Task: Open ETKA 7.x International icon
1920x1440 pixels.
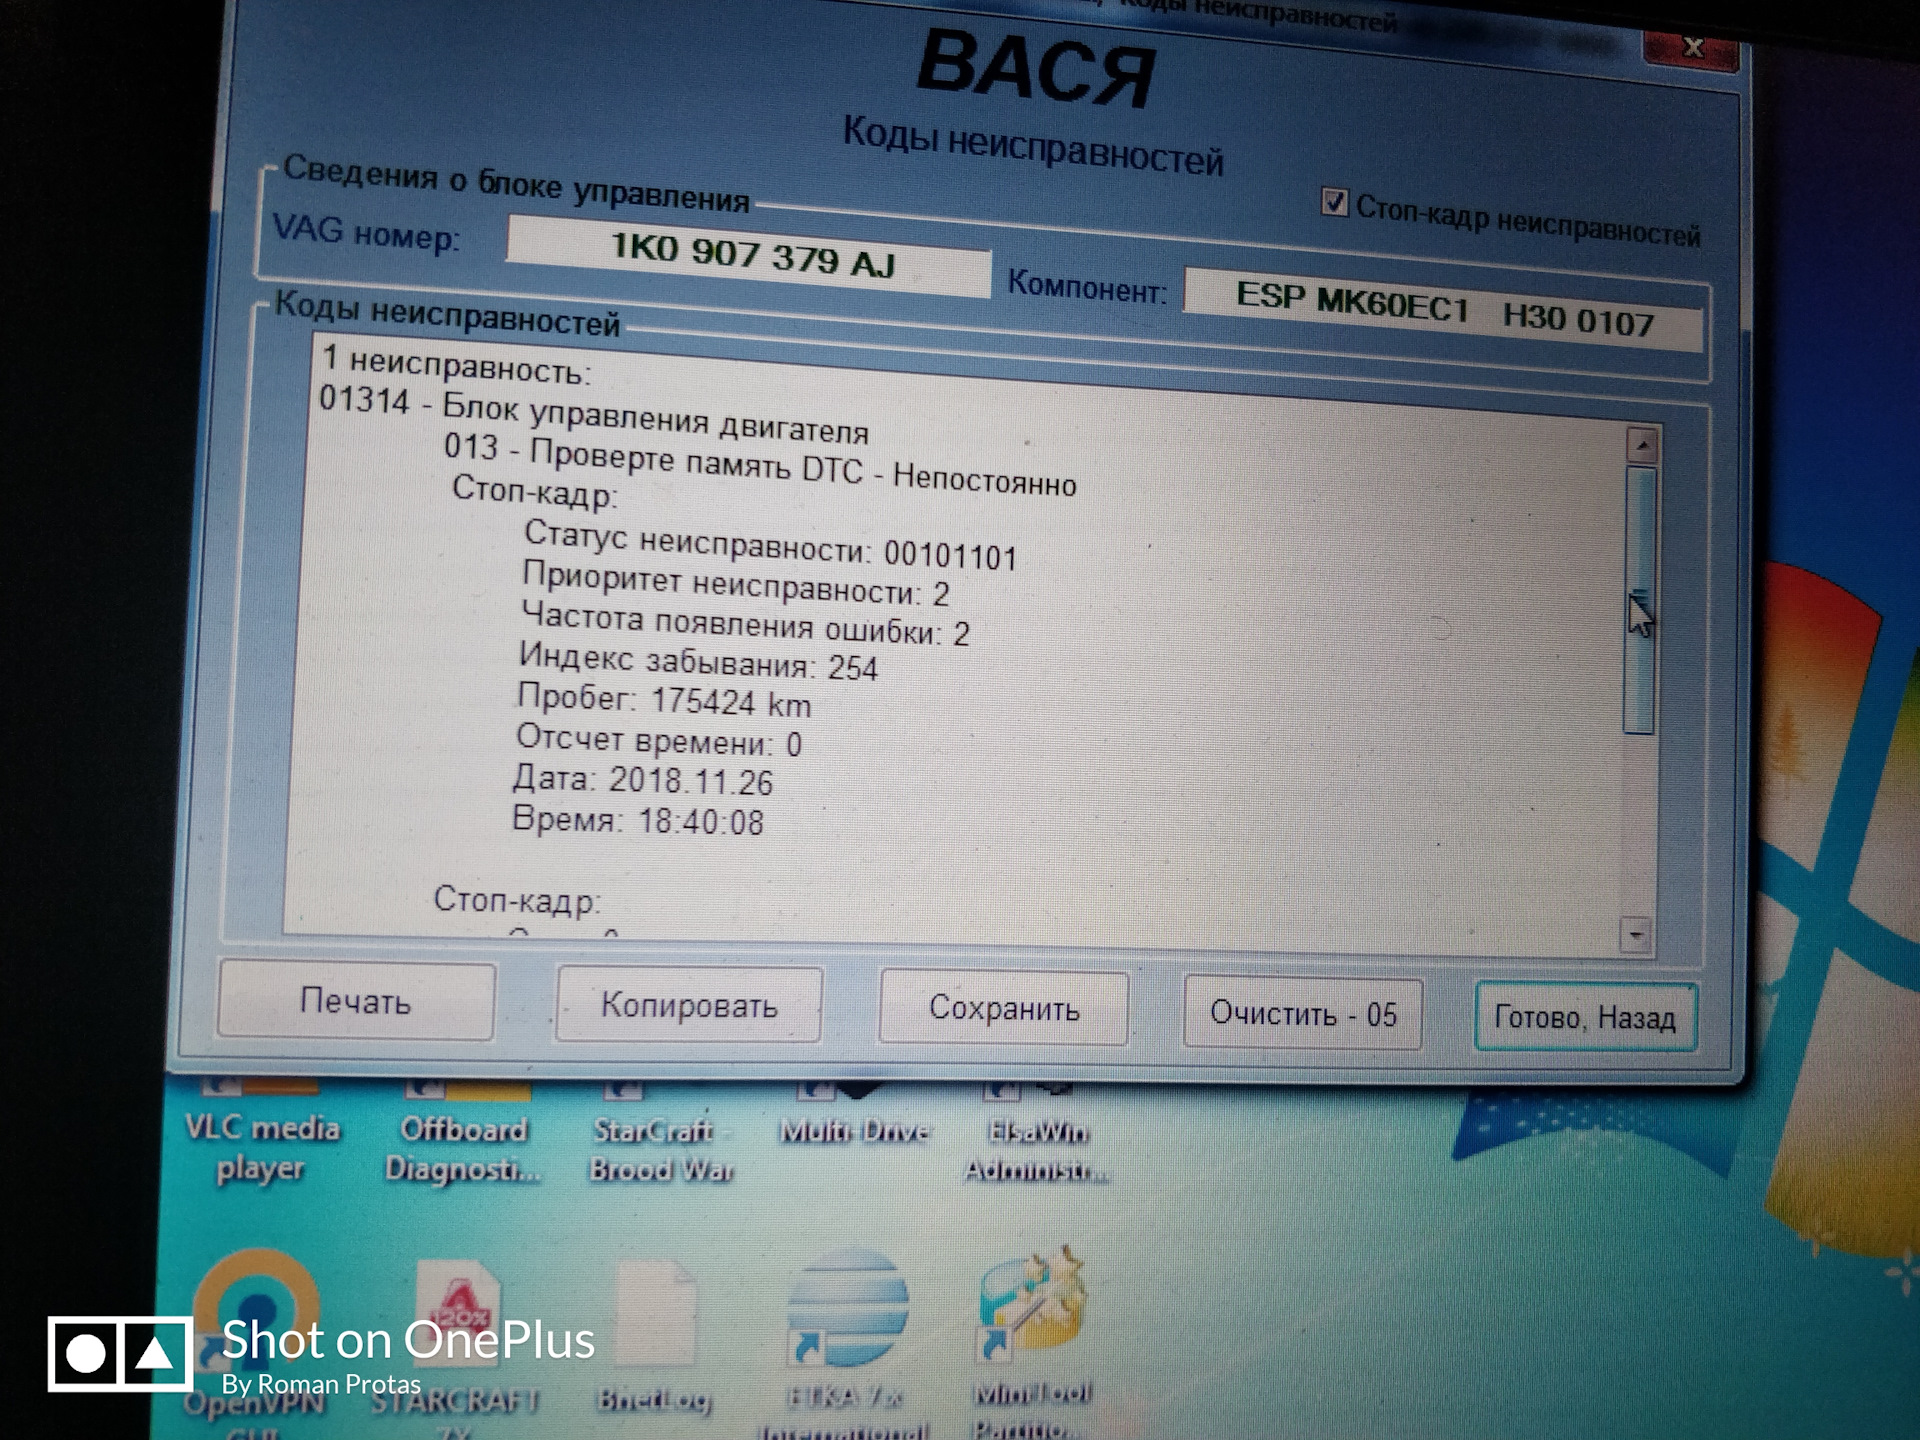Action: (848, 1310)
